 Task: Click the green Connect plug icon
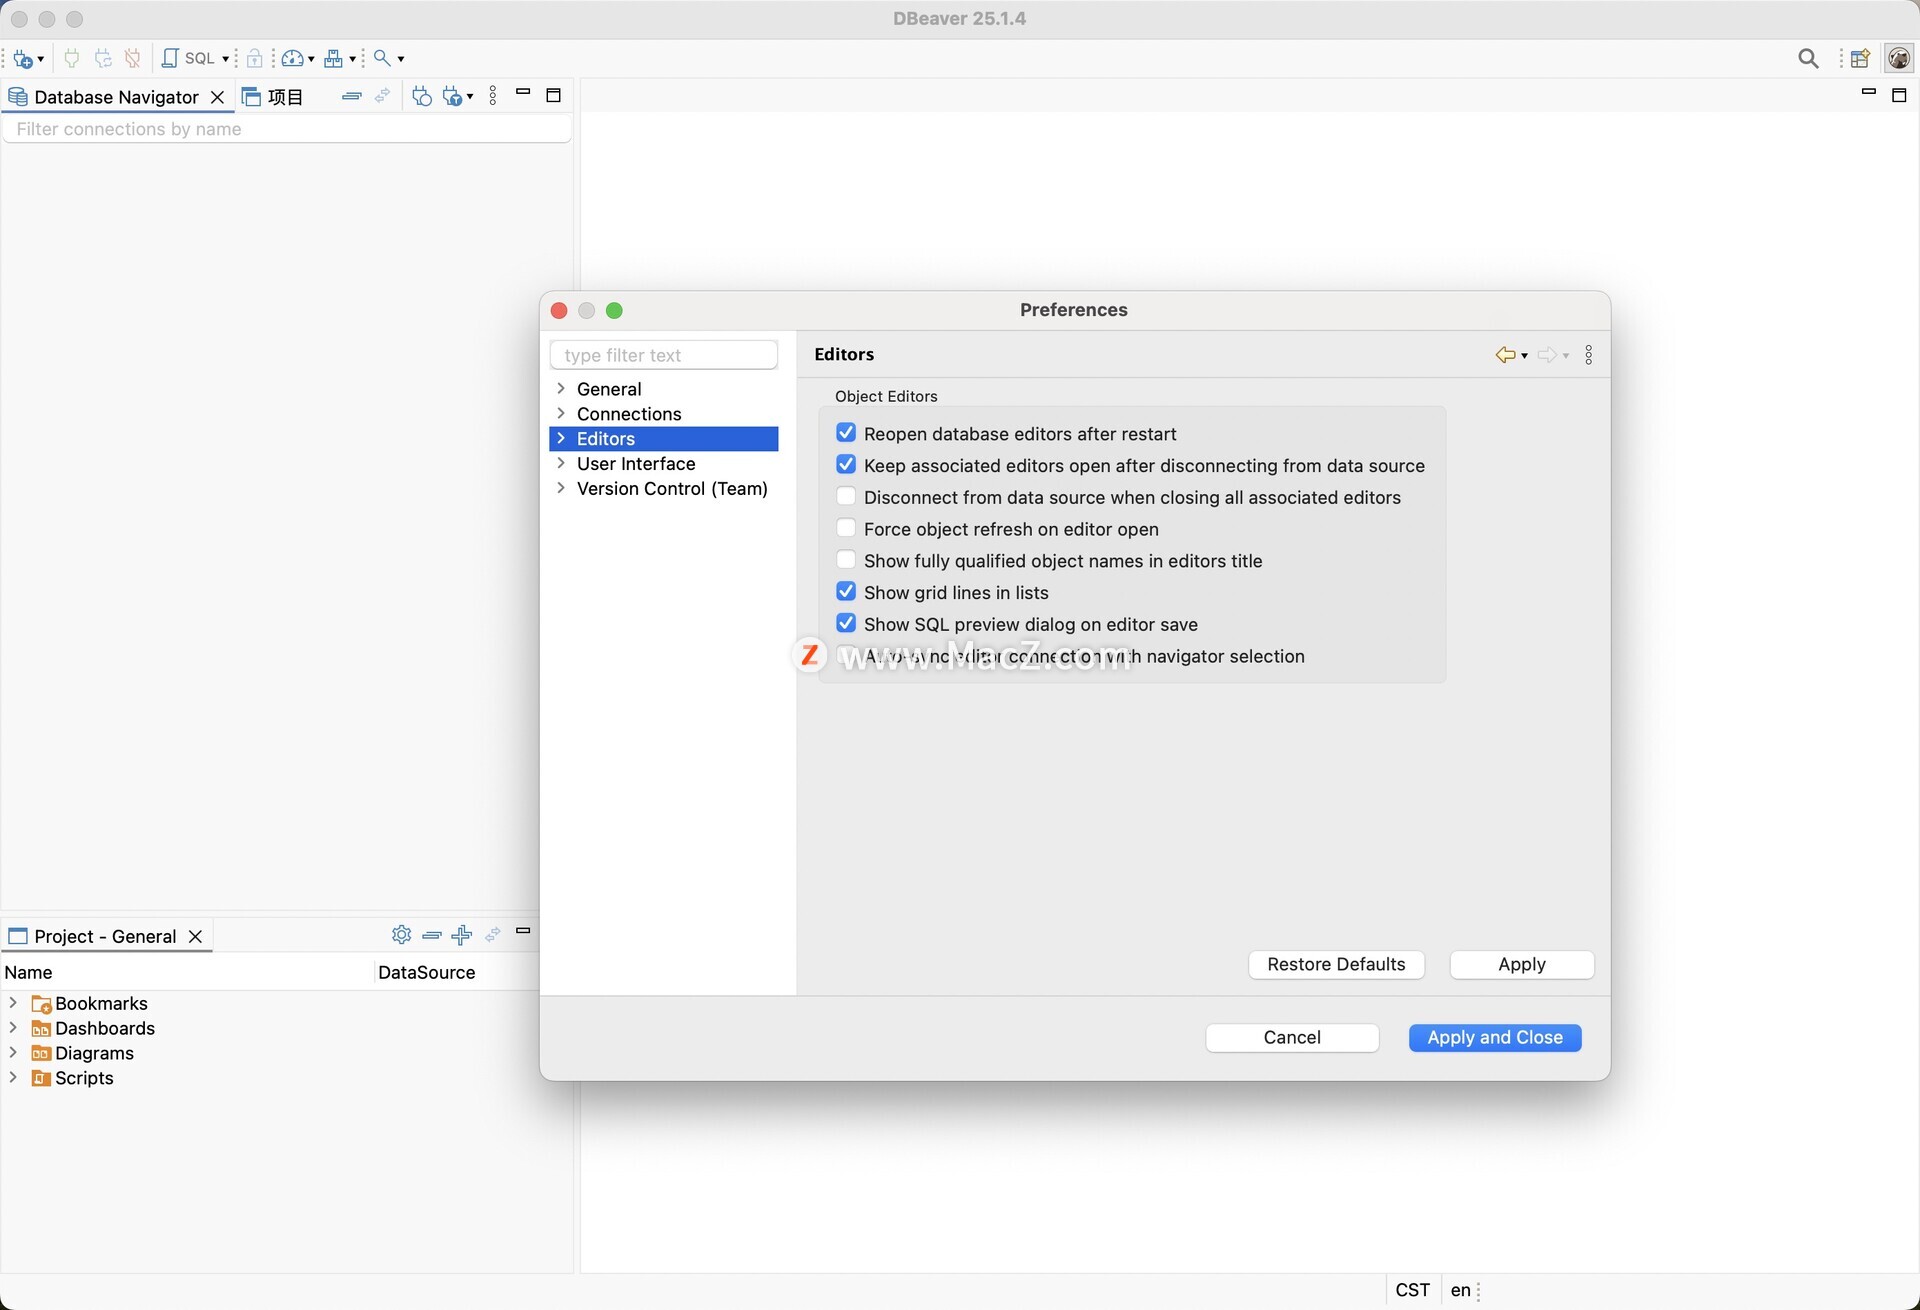tap(71, 58)
